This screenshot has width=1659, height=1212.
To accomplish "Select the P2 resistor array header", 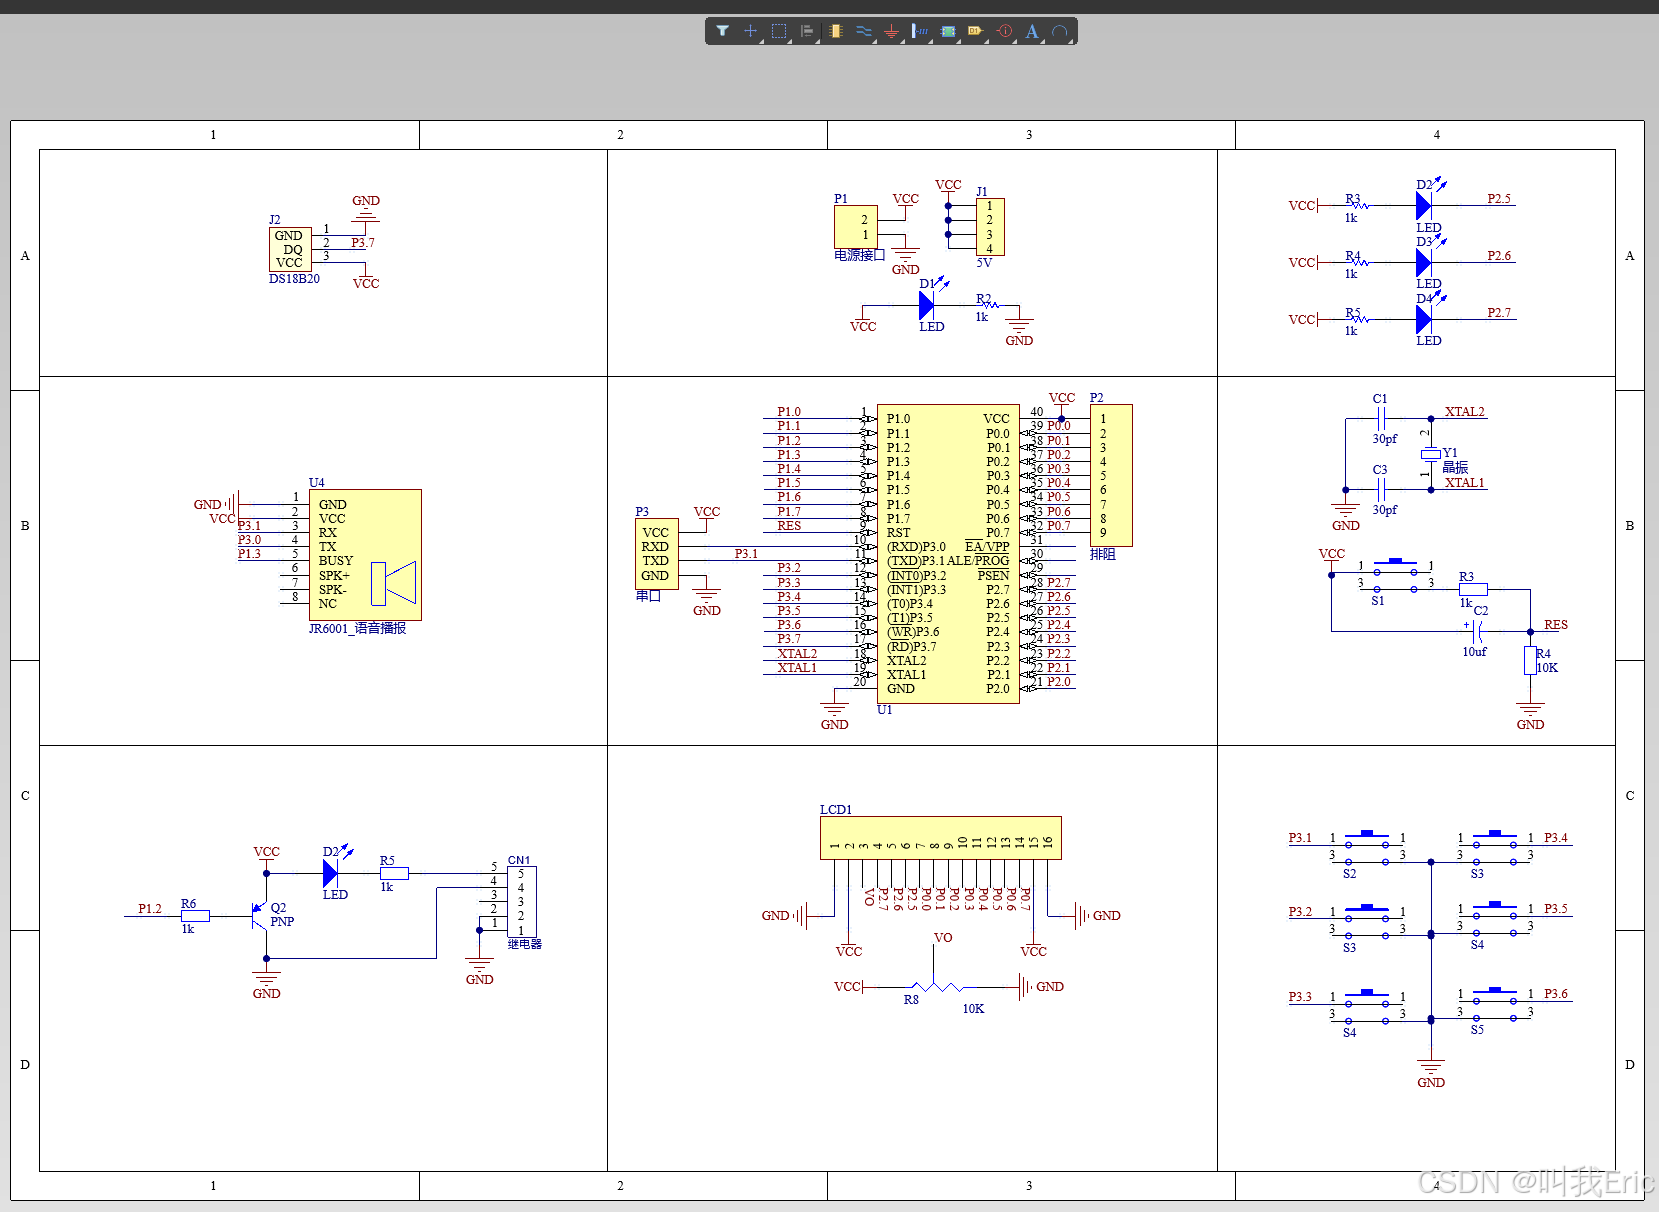I will 1111,475.
